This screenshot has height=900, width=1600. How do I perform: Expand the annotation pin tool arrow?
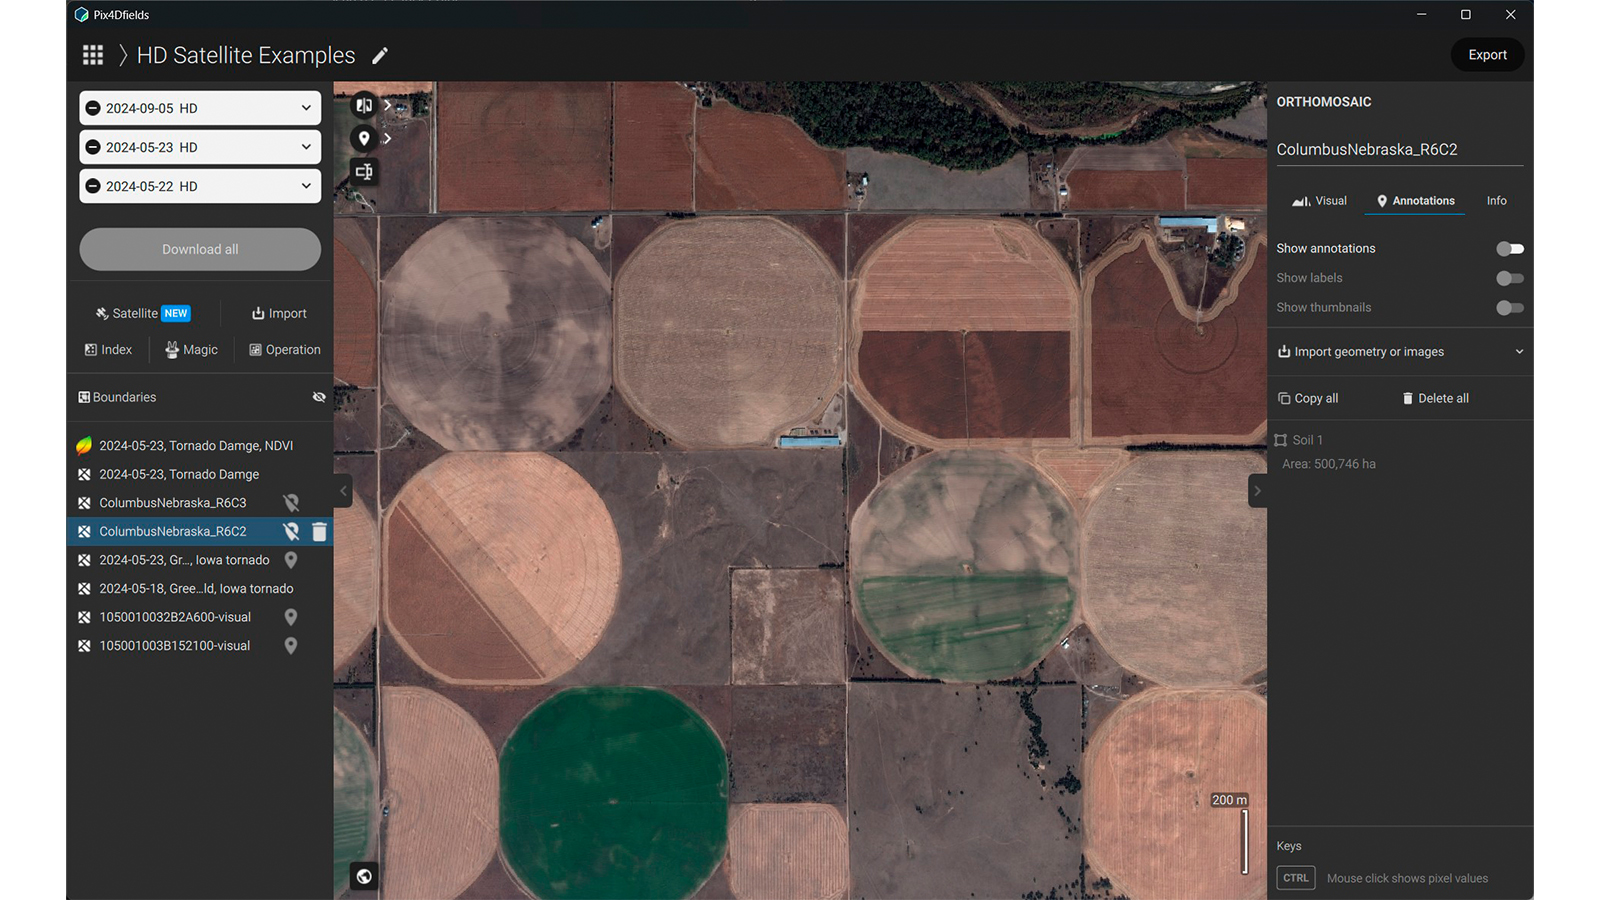click(x=388, y=138)
